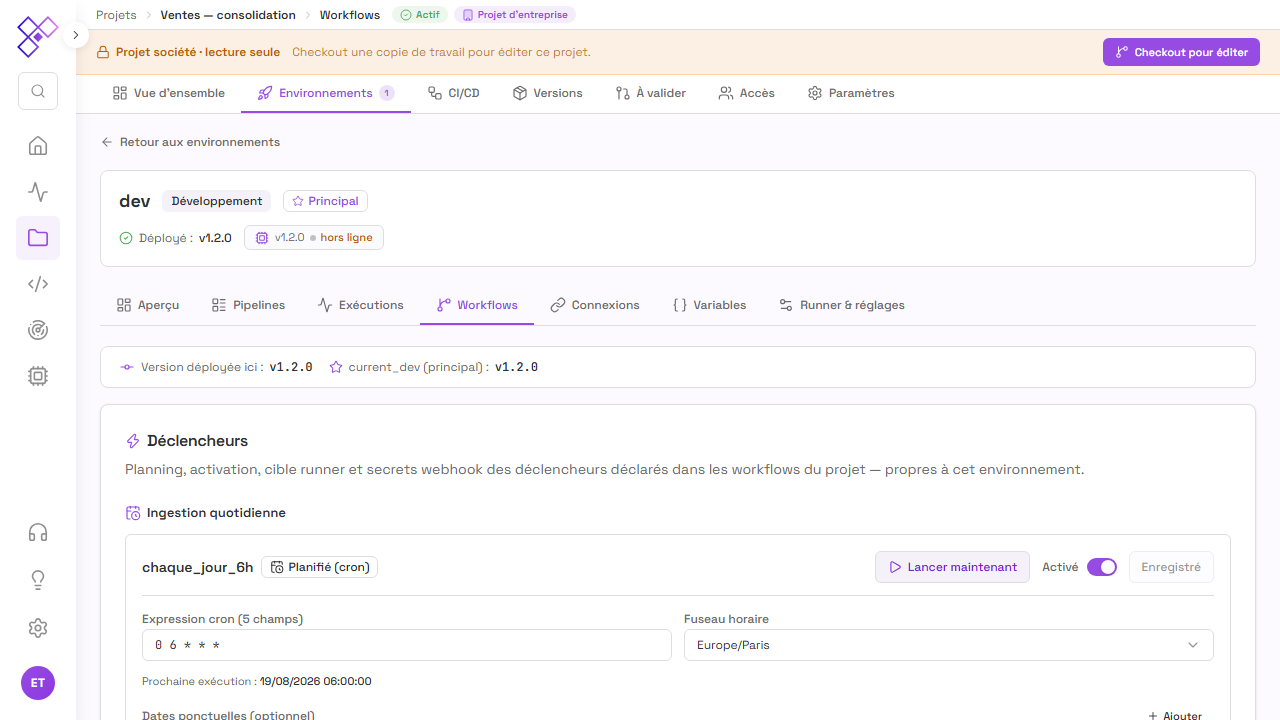This screenshot has width=1280, height=720.
Task: Click the chaque_jour_6h trigger name
Action: [198, 567]
